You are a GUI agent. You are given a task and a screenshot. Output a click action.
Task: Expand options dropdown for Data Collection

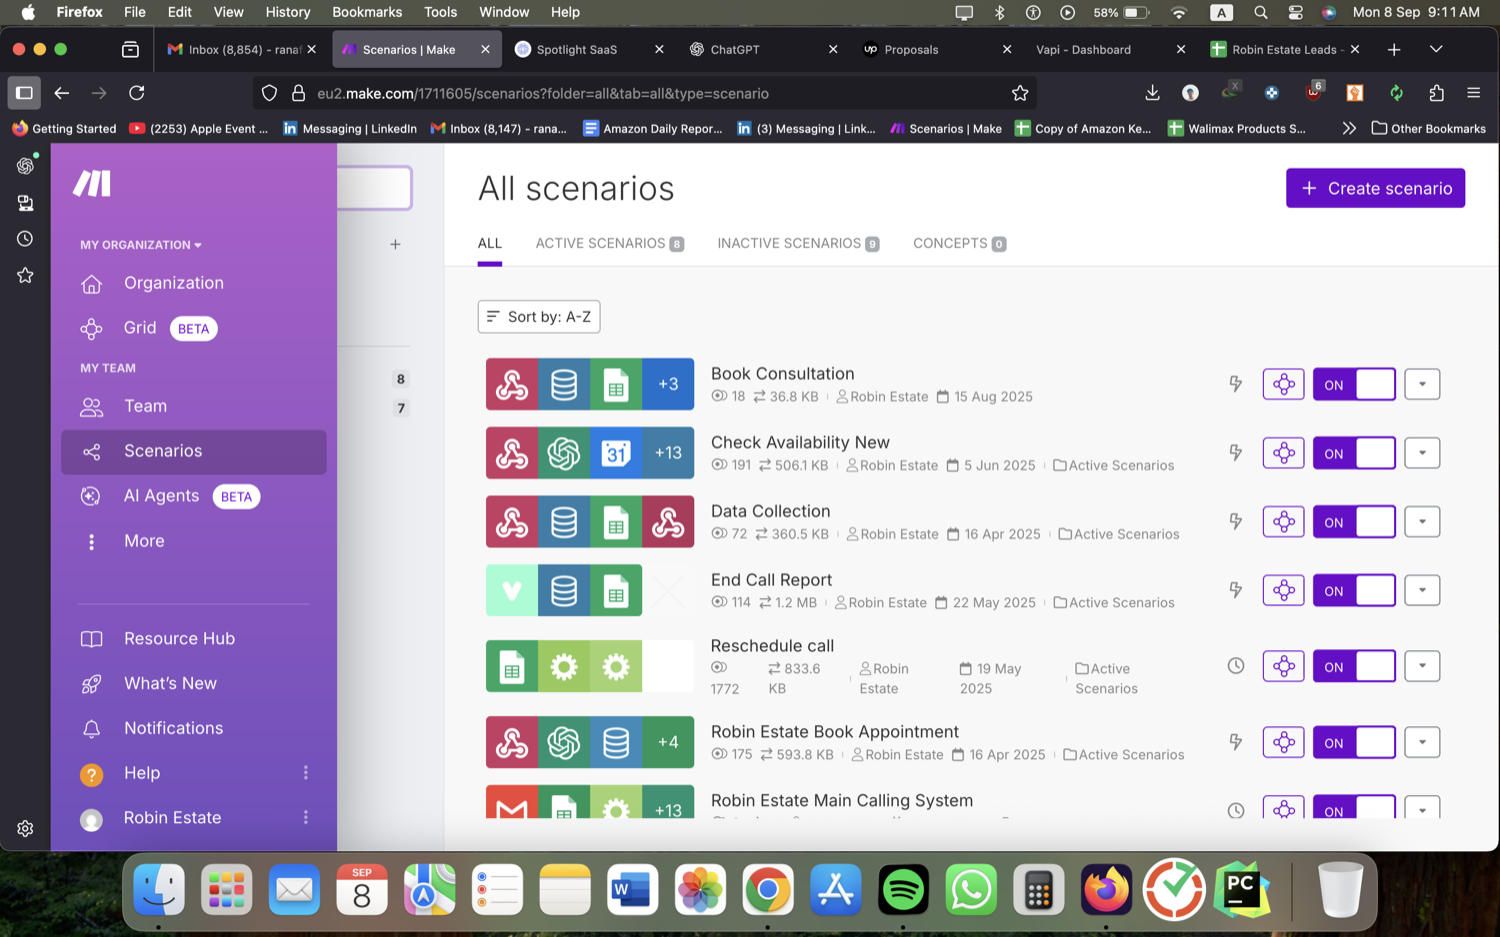[x=1422, y=522]
